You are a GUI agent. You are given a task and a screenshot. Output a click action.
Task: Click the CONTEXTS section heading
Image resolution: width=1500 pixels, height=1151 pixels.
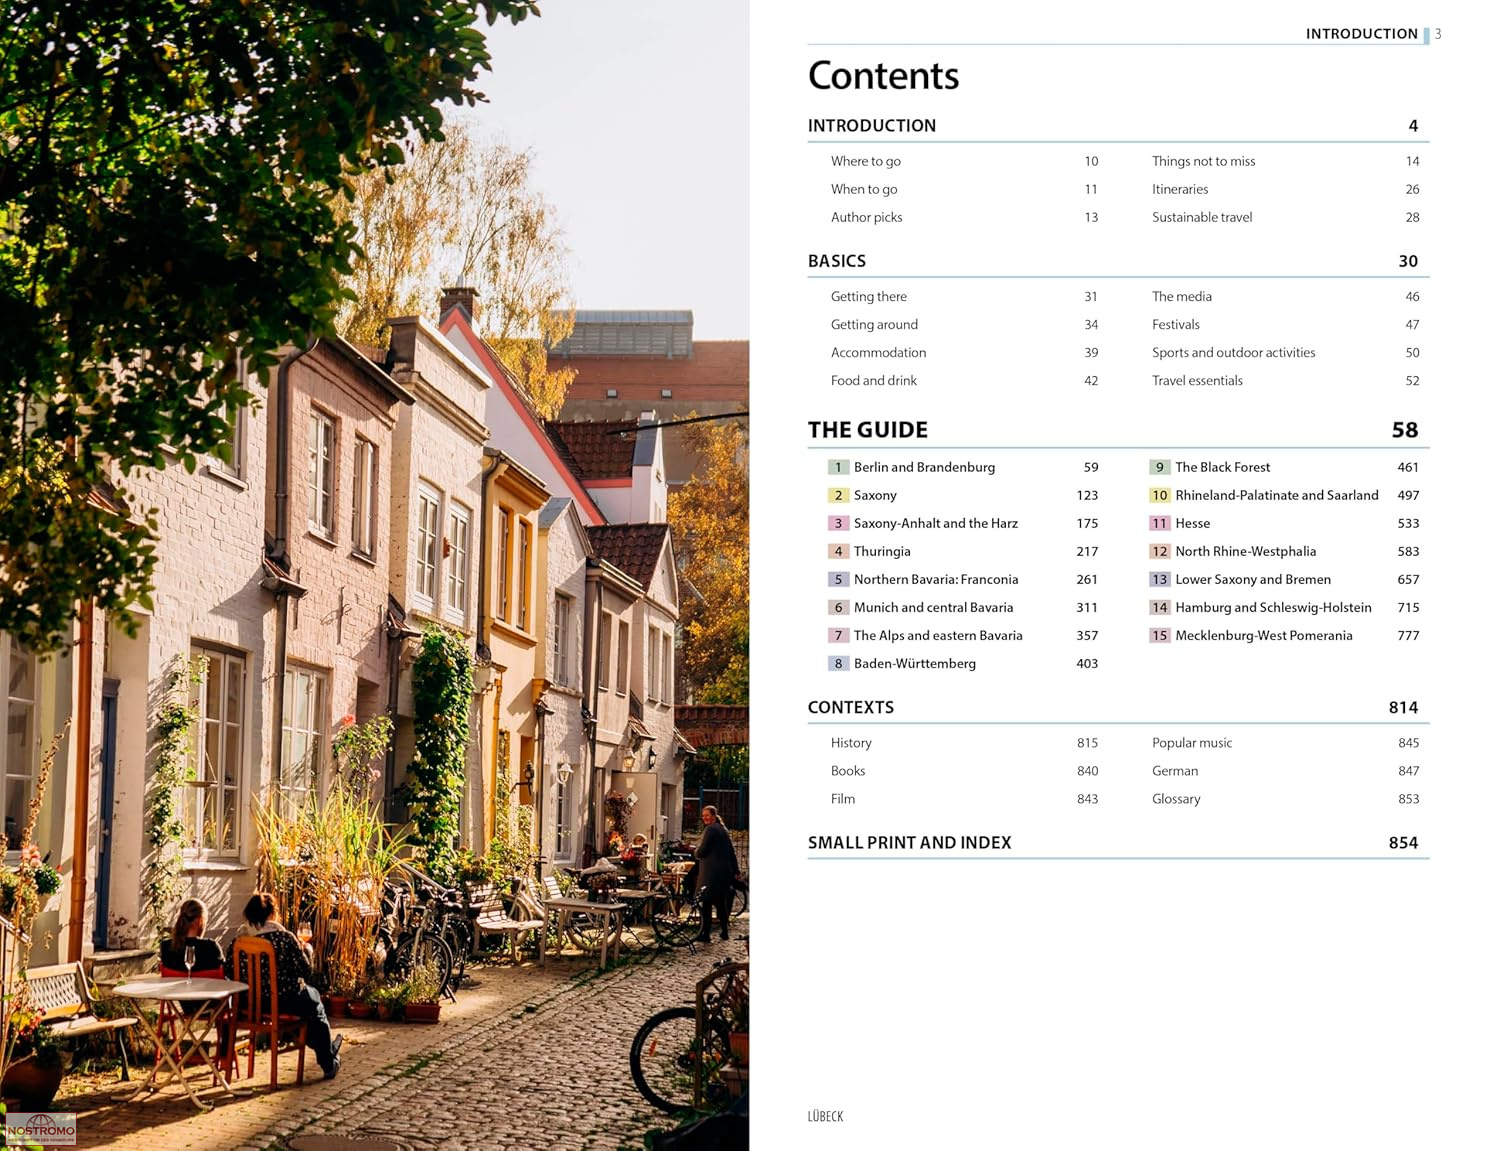[851, 708]
